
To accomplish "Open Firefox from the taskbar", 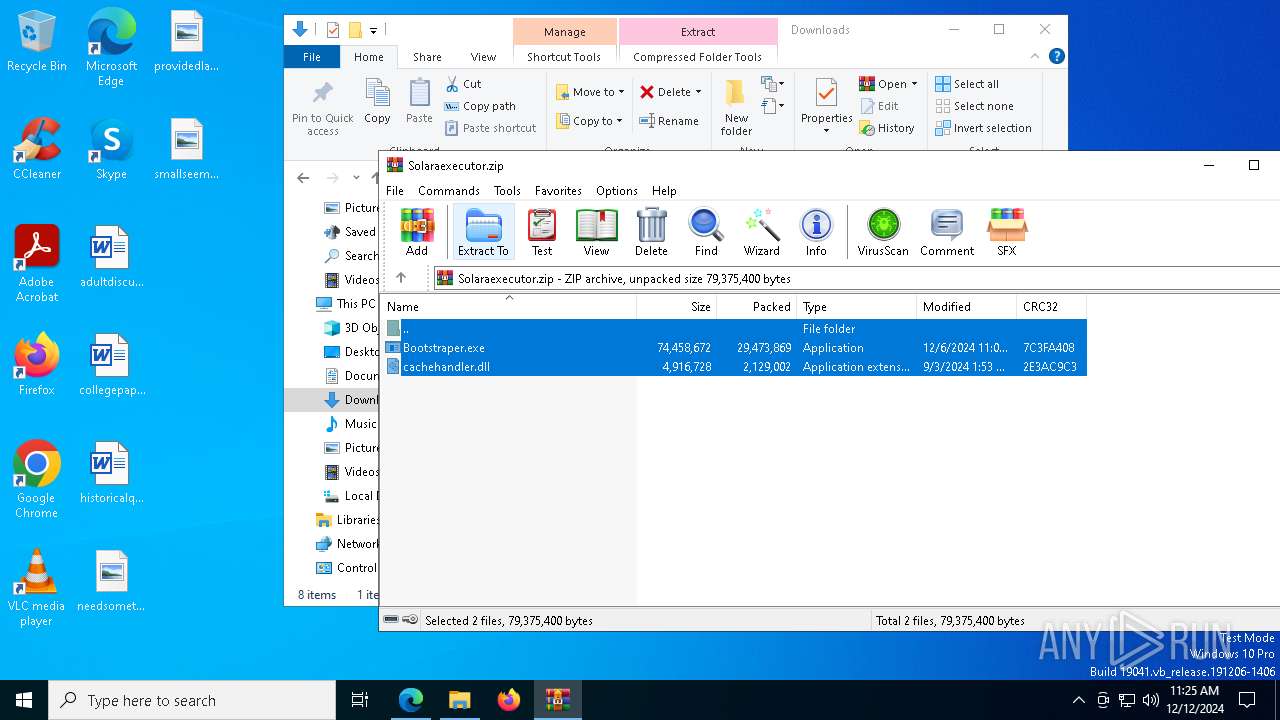I will click(509, 700).
